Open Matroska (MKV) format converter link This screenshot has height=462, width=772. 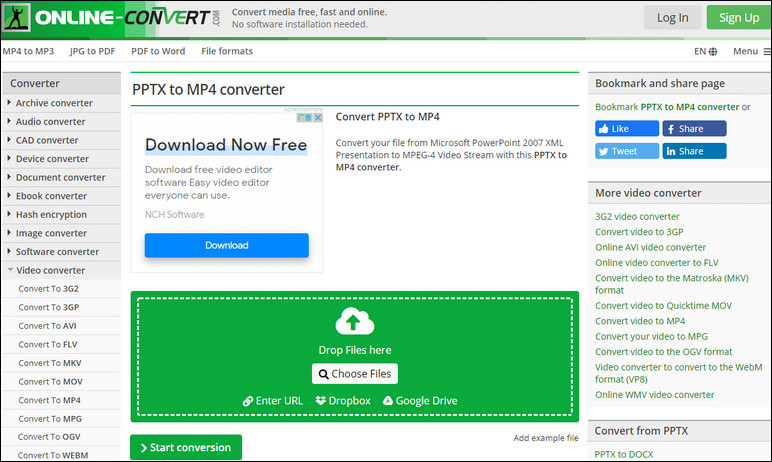tap(672, 284)
